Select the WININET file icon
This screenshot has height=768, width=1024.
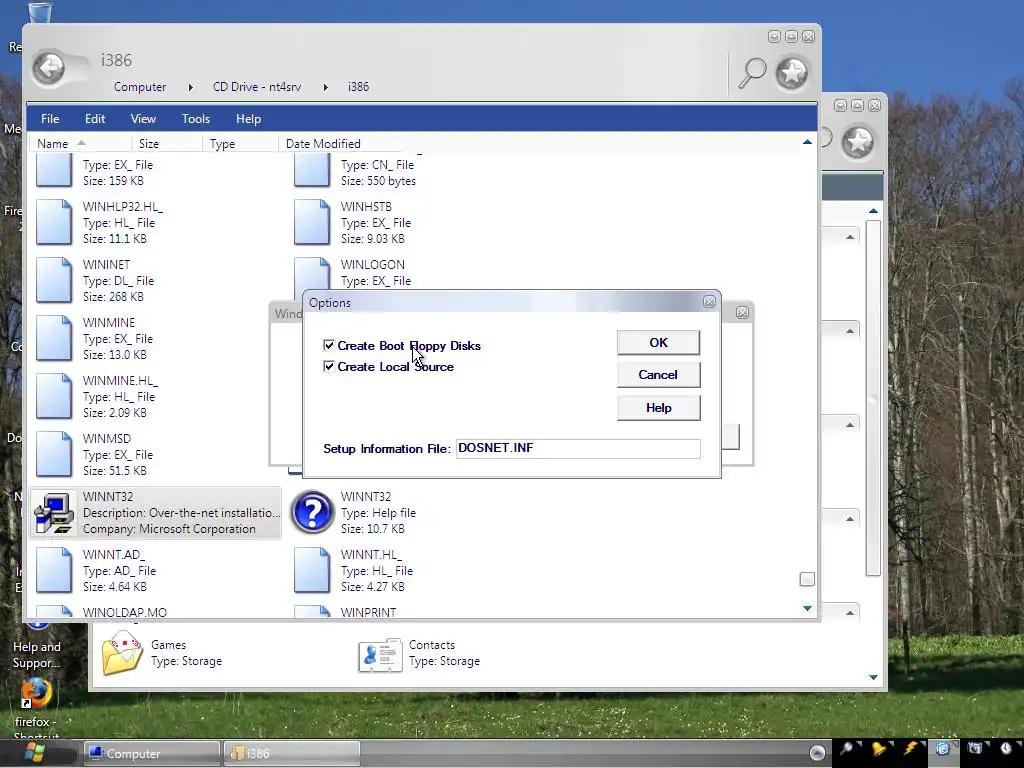[54, 281]
